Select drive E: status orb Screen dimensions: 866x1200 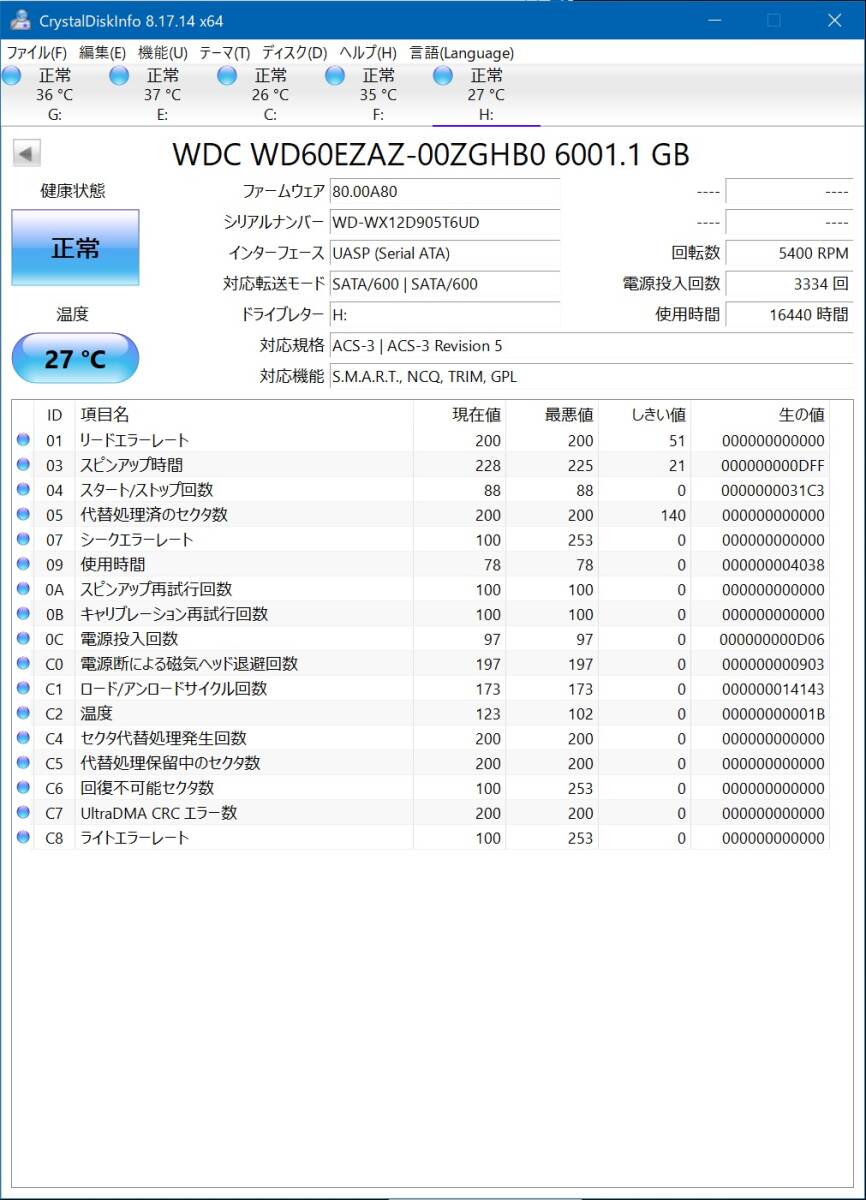tap(119, 75)
